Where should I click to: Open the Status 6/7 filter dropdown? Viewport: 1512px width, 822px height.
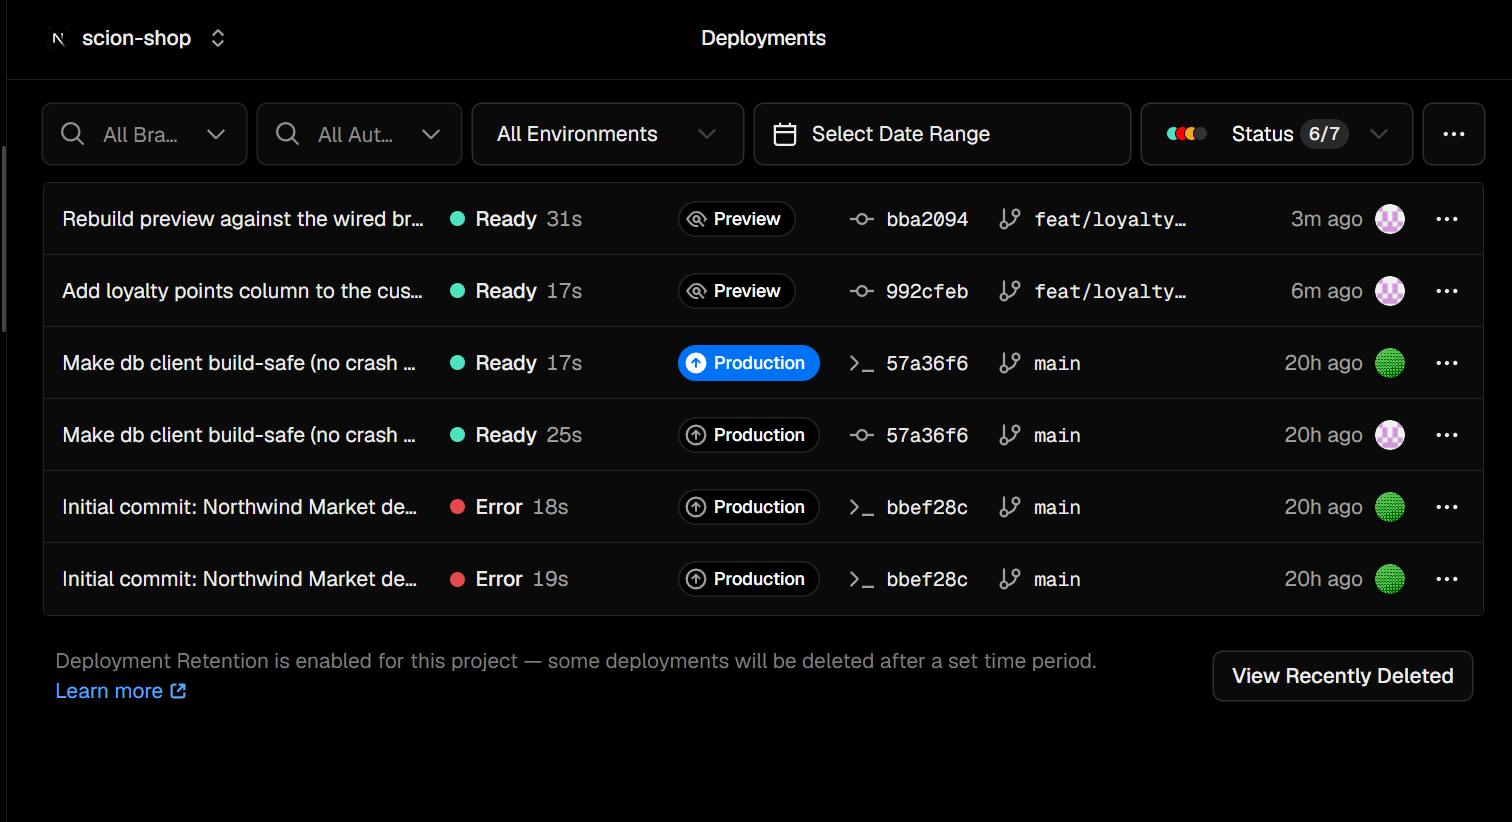click(1277, 134)
